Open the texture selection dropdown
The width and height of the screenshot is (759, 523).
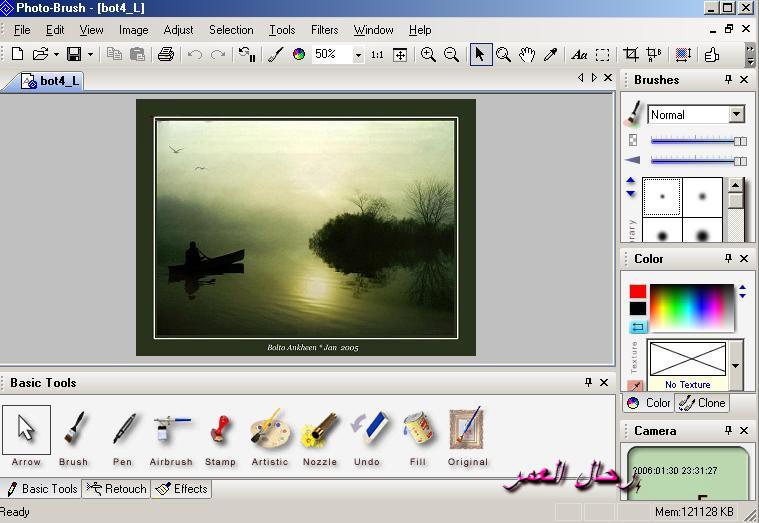coord(736,366)
